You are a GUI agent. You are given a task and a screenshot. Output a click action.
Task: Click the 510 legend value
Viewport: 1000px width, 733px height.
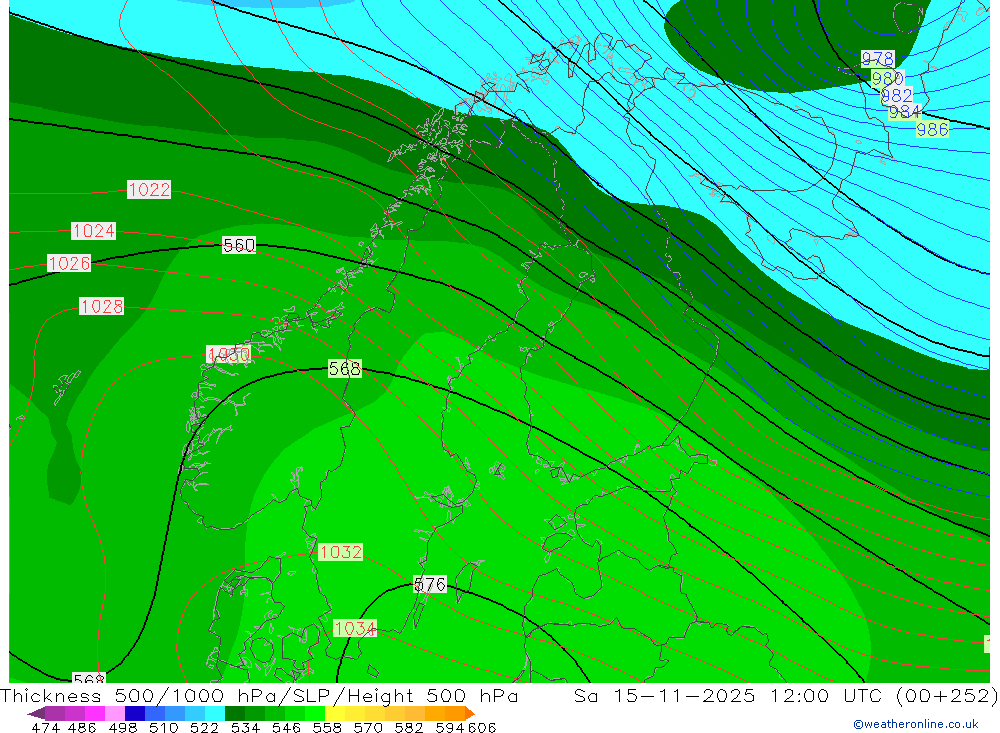164,727
